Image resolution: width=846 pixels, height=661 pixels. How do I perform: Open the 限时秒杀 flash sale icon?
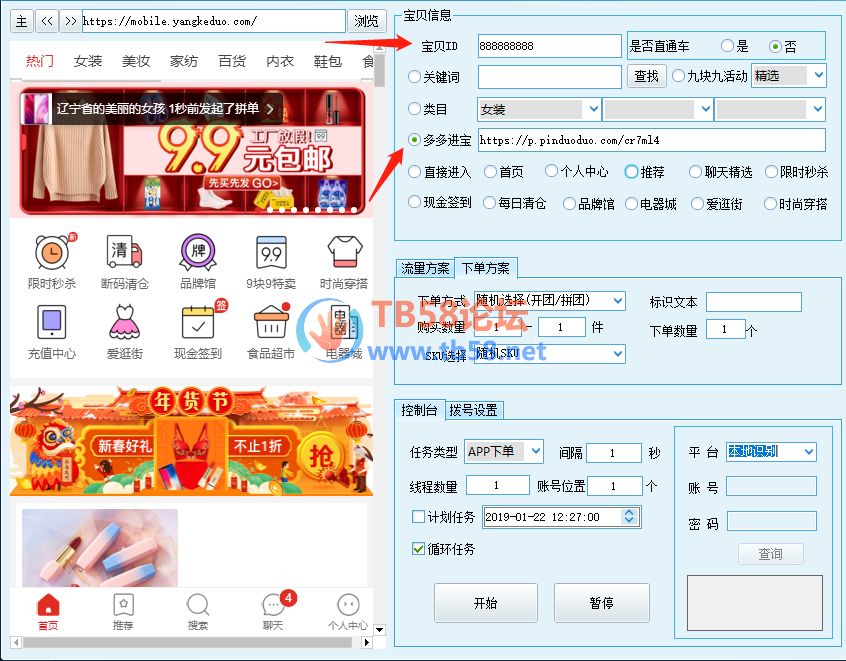(x=52, y=252)
